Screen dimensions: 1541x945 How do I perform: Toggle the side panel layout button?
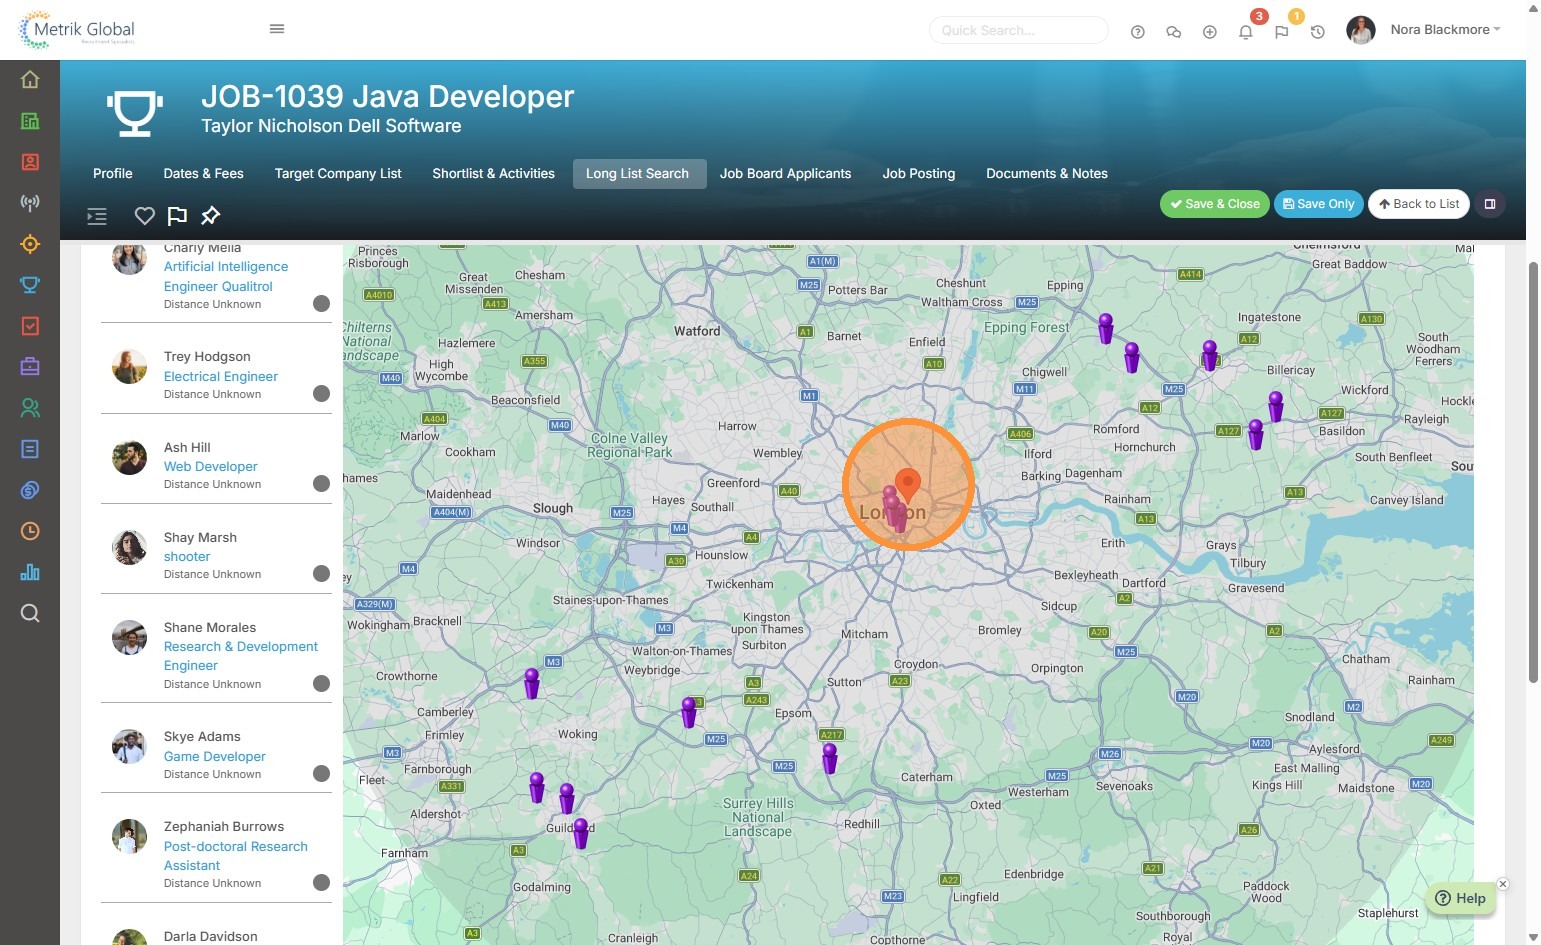tap(1489, 204)
